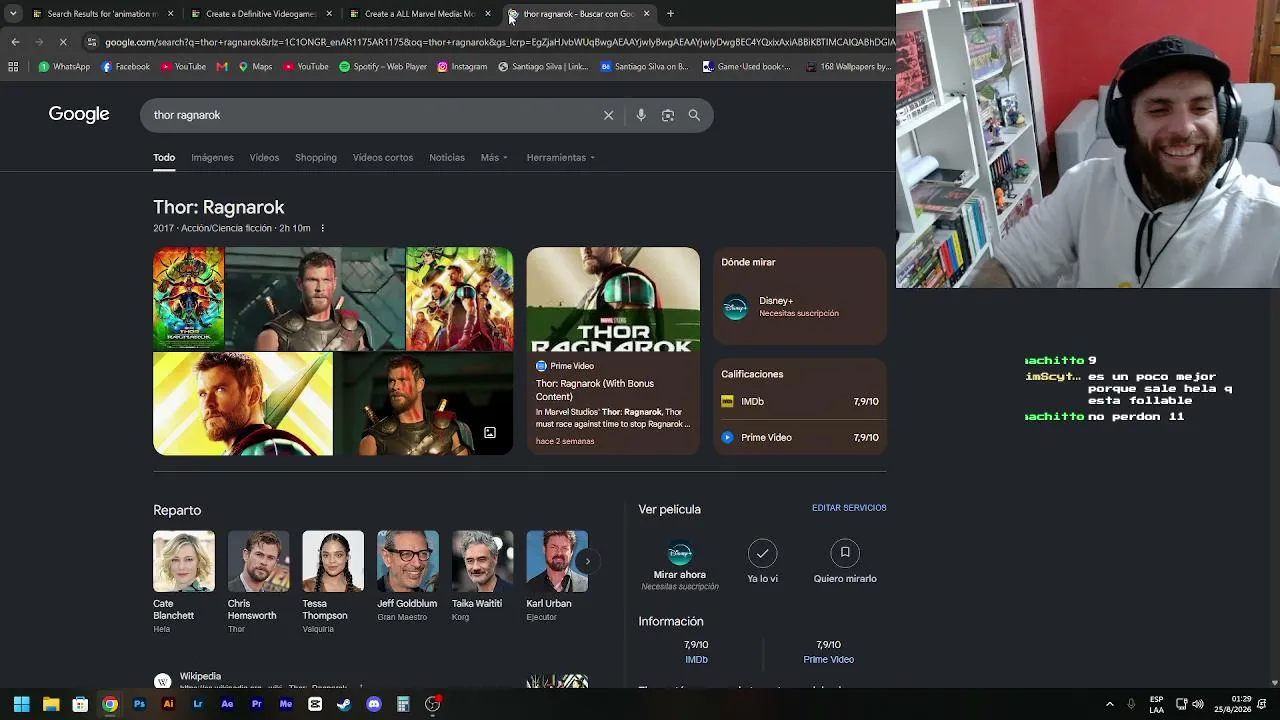The height and width of the screenshot is (720, 1280).
Task: Open the Jeff Goldblum cast photo
Action: point(408,561)
